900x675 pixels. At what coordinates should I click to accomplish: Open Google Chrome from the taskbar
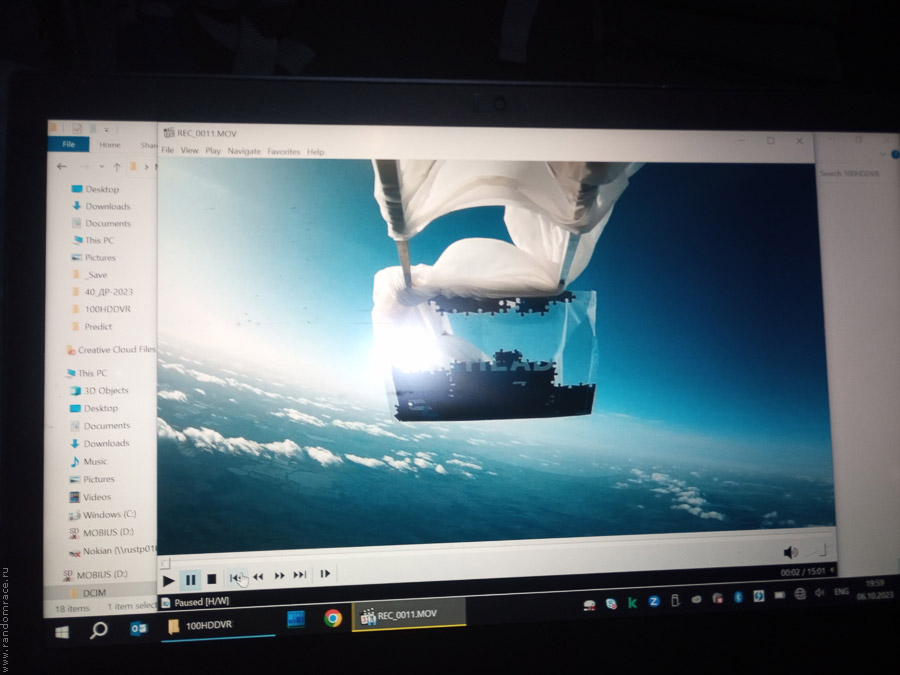(x=333, y=618)
